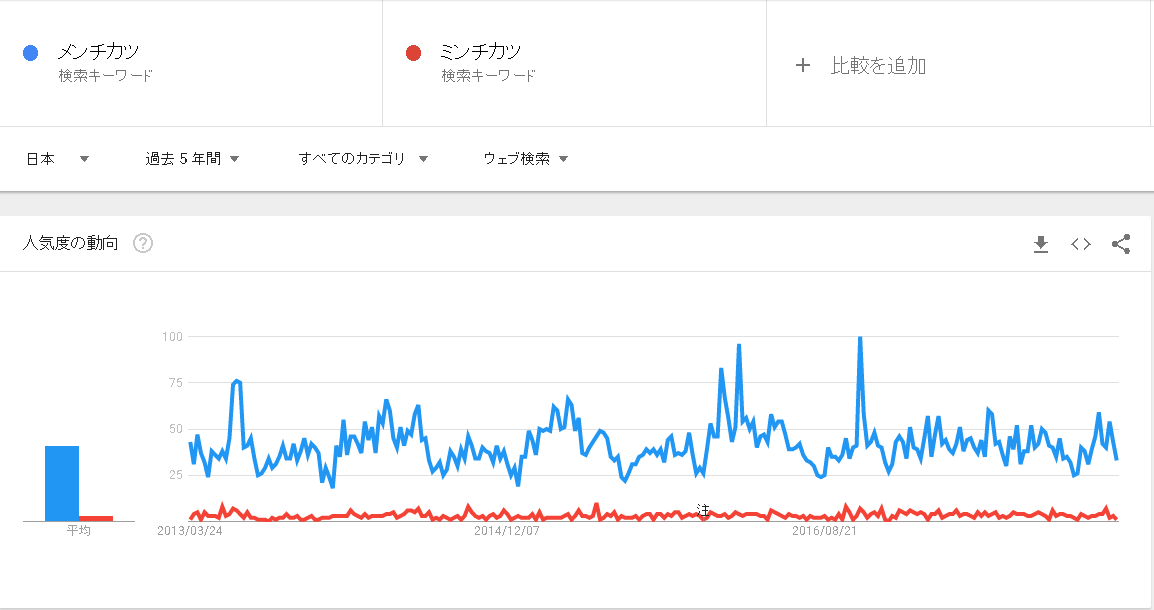This screenshot has width=1154, height=610.
Task: Click the red average bar
Action: [x=96, y=518]
